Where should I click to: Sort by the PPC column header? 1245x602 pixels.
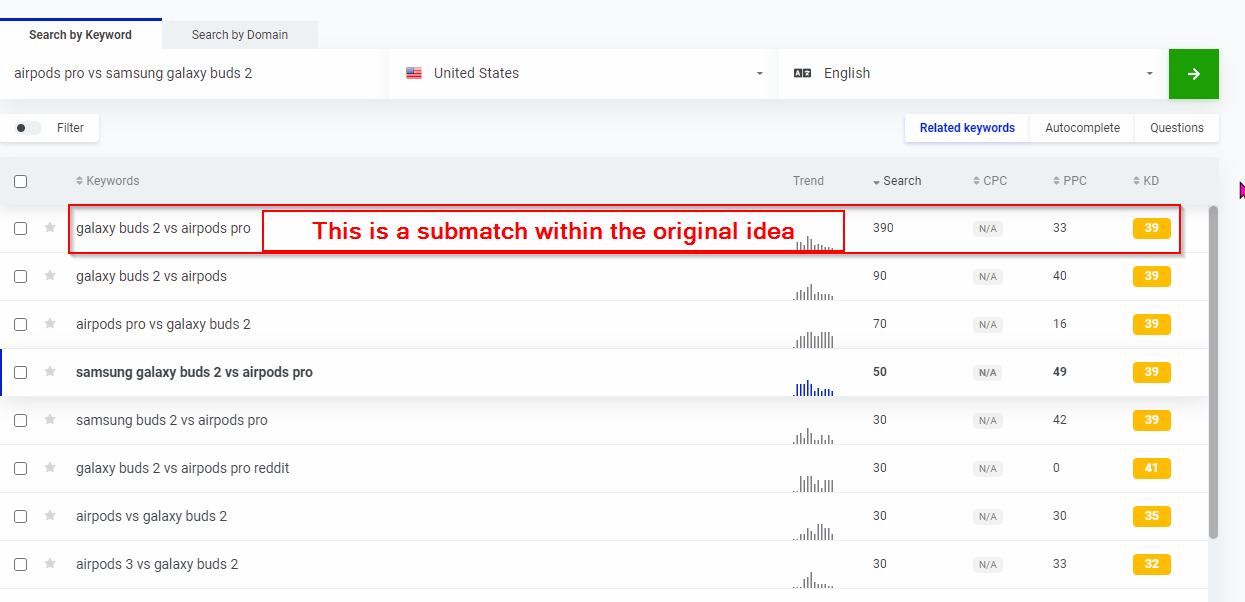pyautogui.click(x=1070, y=181)
